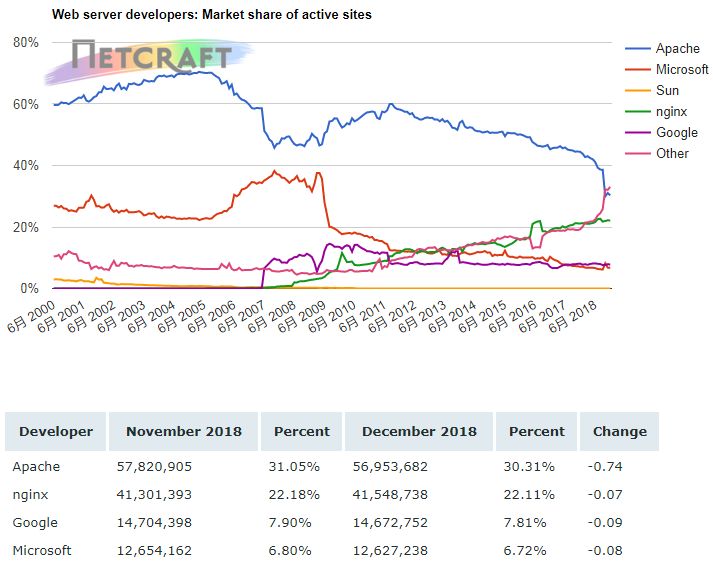The width and height of the screenshot is (713, 570).
Task: Click the November 2018 column header
Action: [x=184, y=431]
